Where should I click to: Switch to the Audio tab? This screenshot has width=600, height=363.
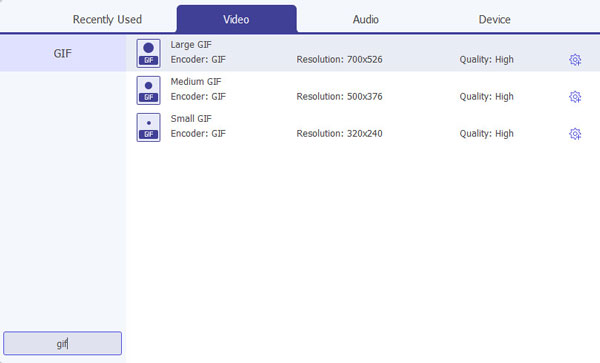point(365,20)
